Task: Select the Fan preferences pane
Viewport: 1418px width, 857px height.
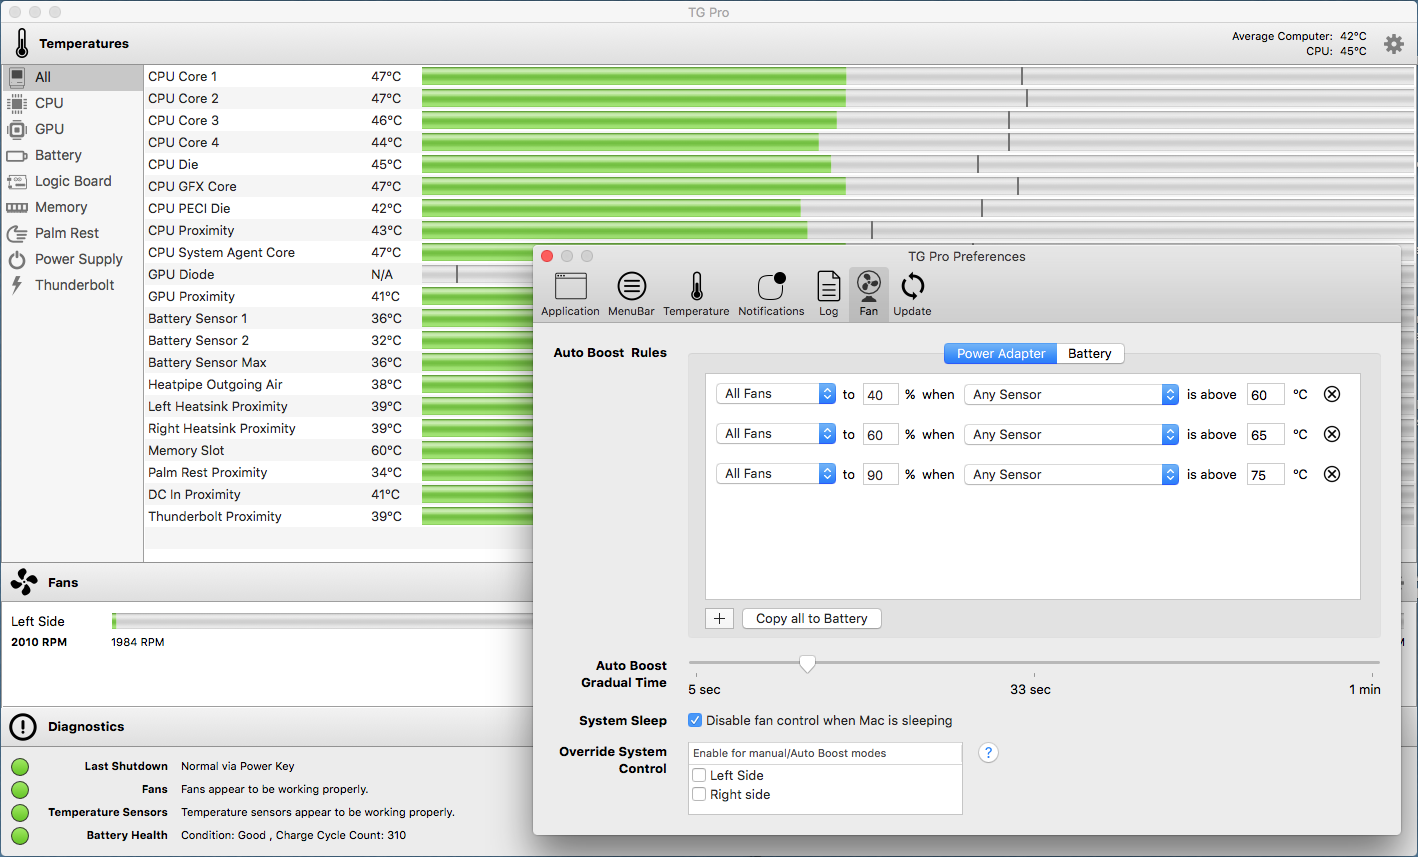Action: (868, 294)
